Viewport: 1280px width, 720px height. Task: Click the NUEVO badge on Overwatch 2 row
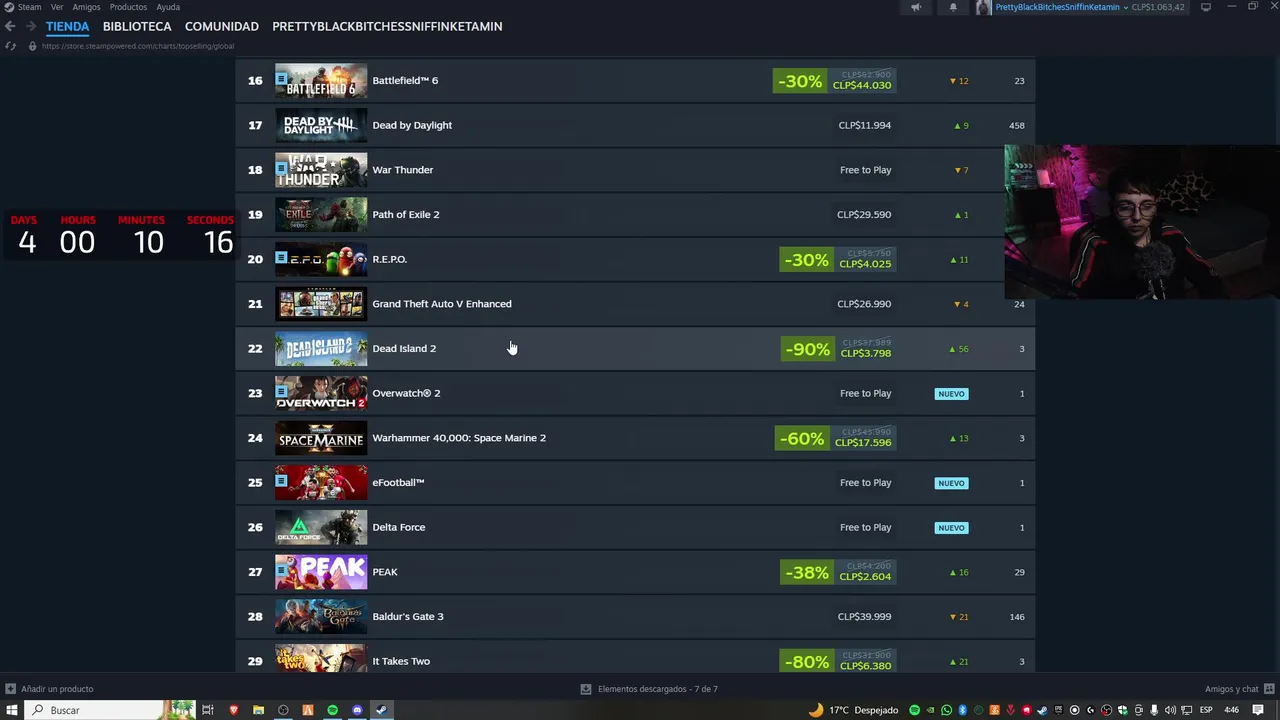pos(951,393)
